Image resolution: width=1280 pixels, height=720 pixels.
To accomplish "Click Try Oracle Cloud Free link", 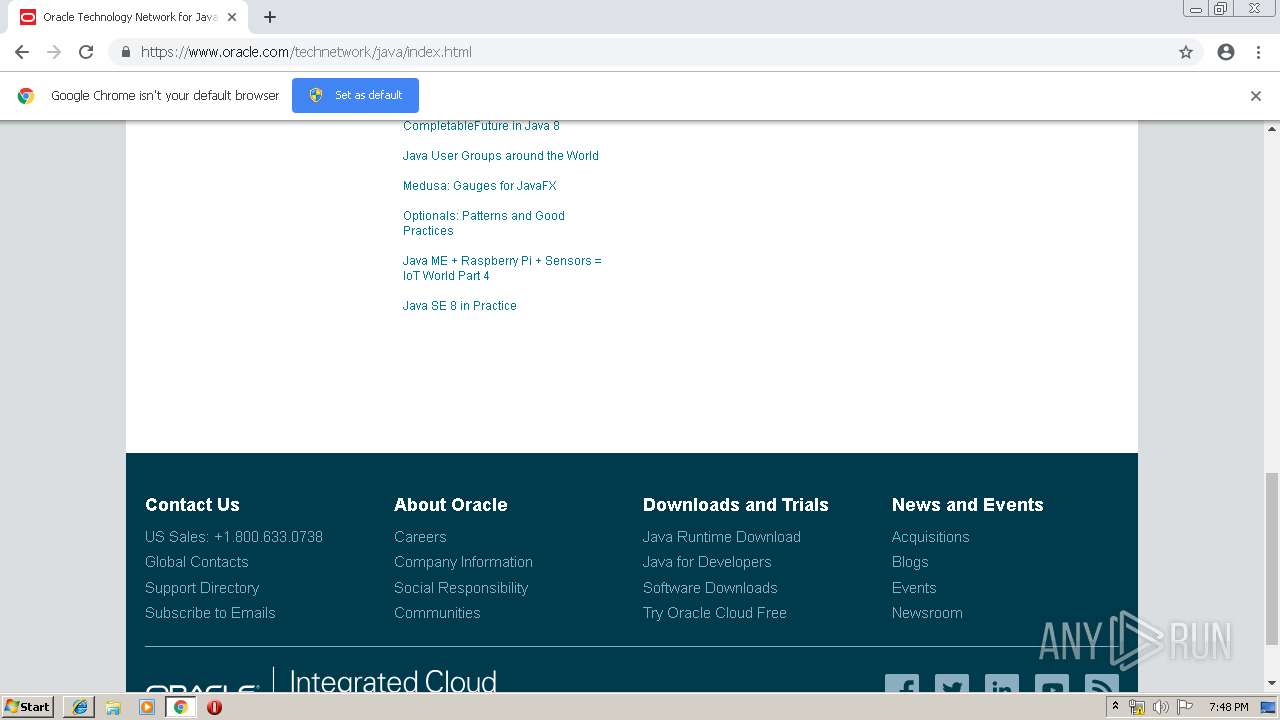I will coord(715,613).
